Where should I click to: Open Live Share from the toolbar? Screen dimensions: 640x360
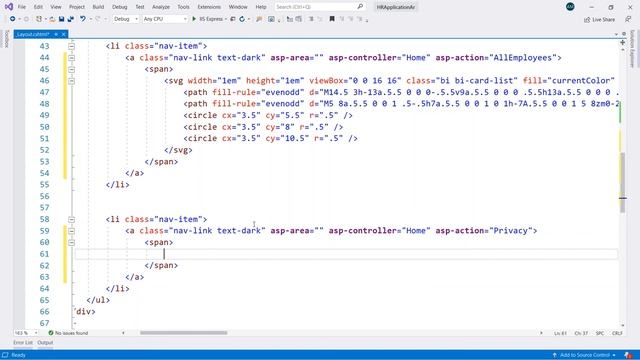[599, 20]
